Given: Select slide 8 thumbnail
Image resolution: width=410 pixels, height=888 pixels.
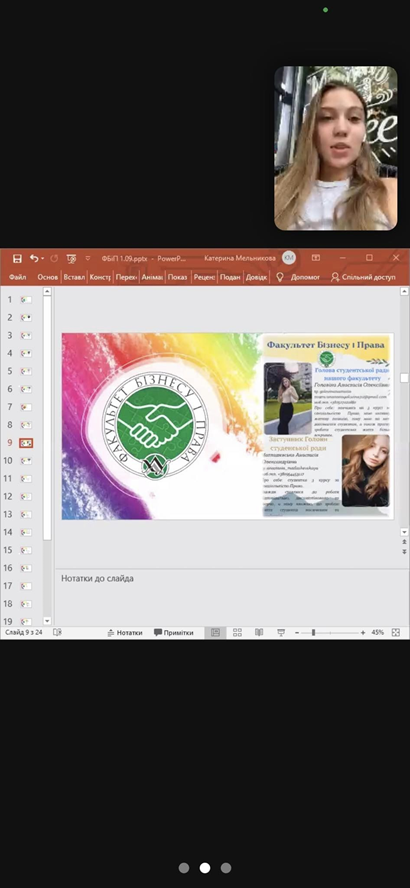Looking at the screenshot, I should [x=26, y=425].
